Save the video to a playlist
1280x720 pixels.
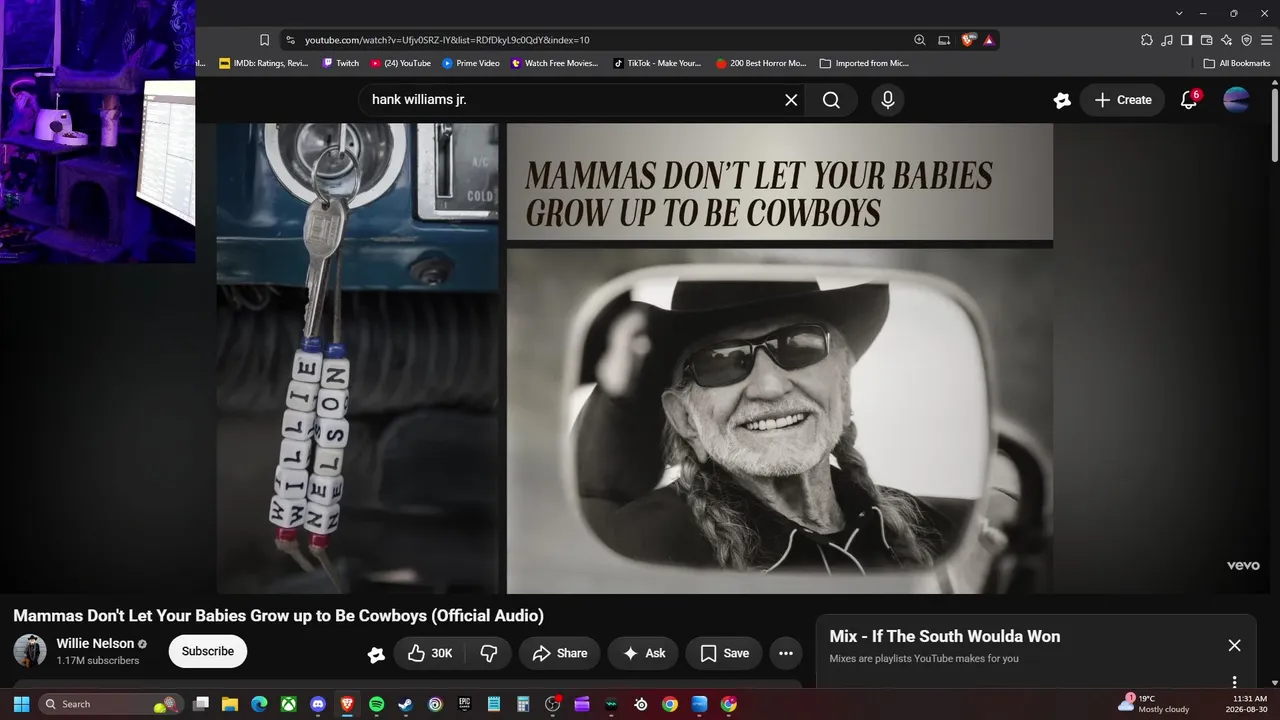pyautogui.click(x=724, y=653)
